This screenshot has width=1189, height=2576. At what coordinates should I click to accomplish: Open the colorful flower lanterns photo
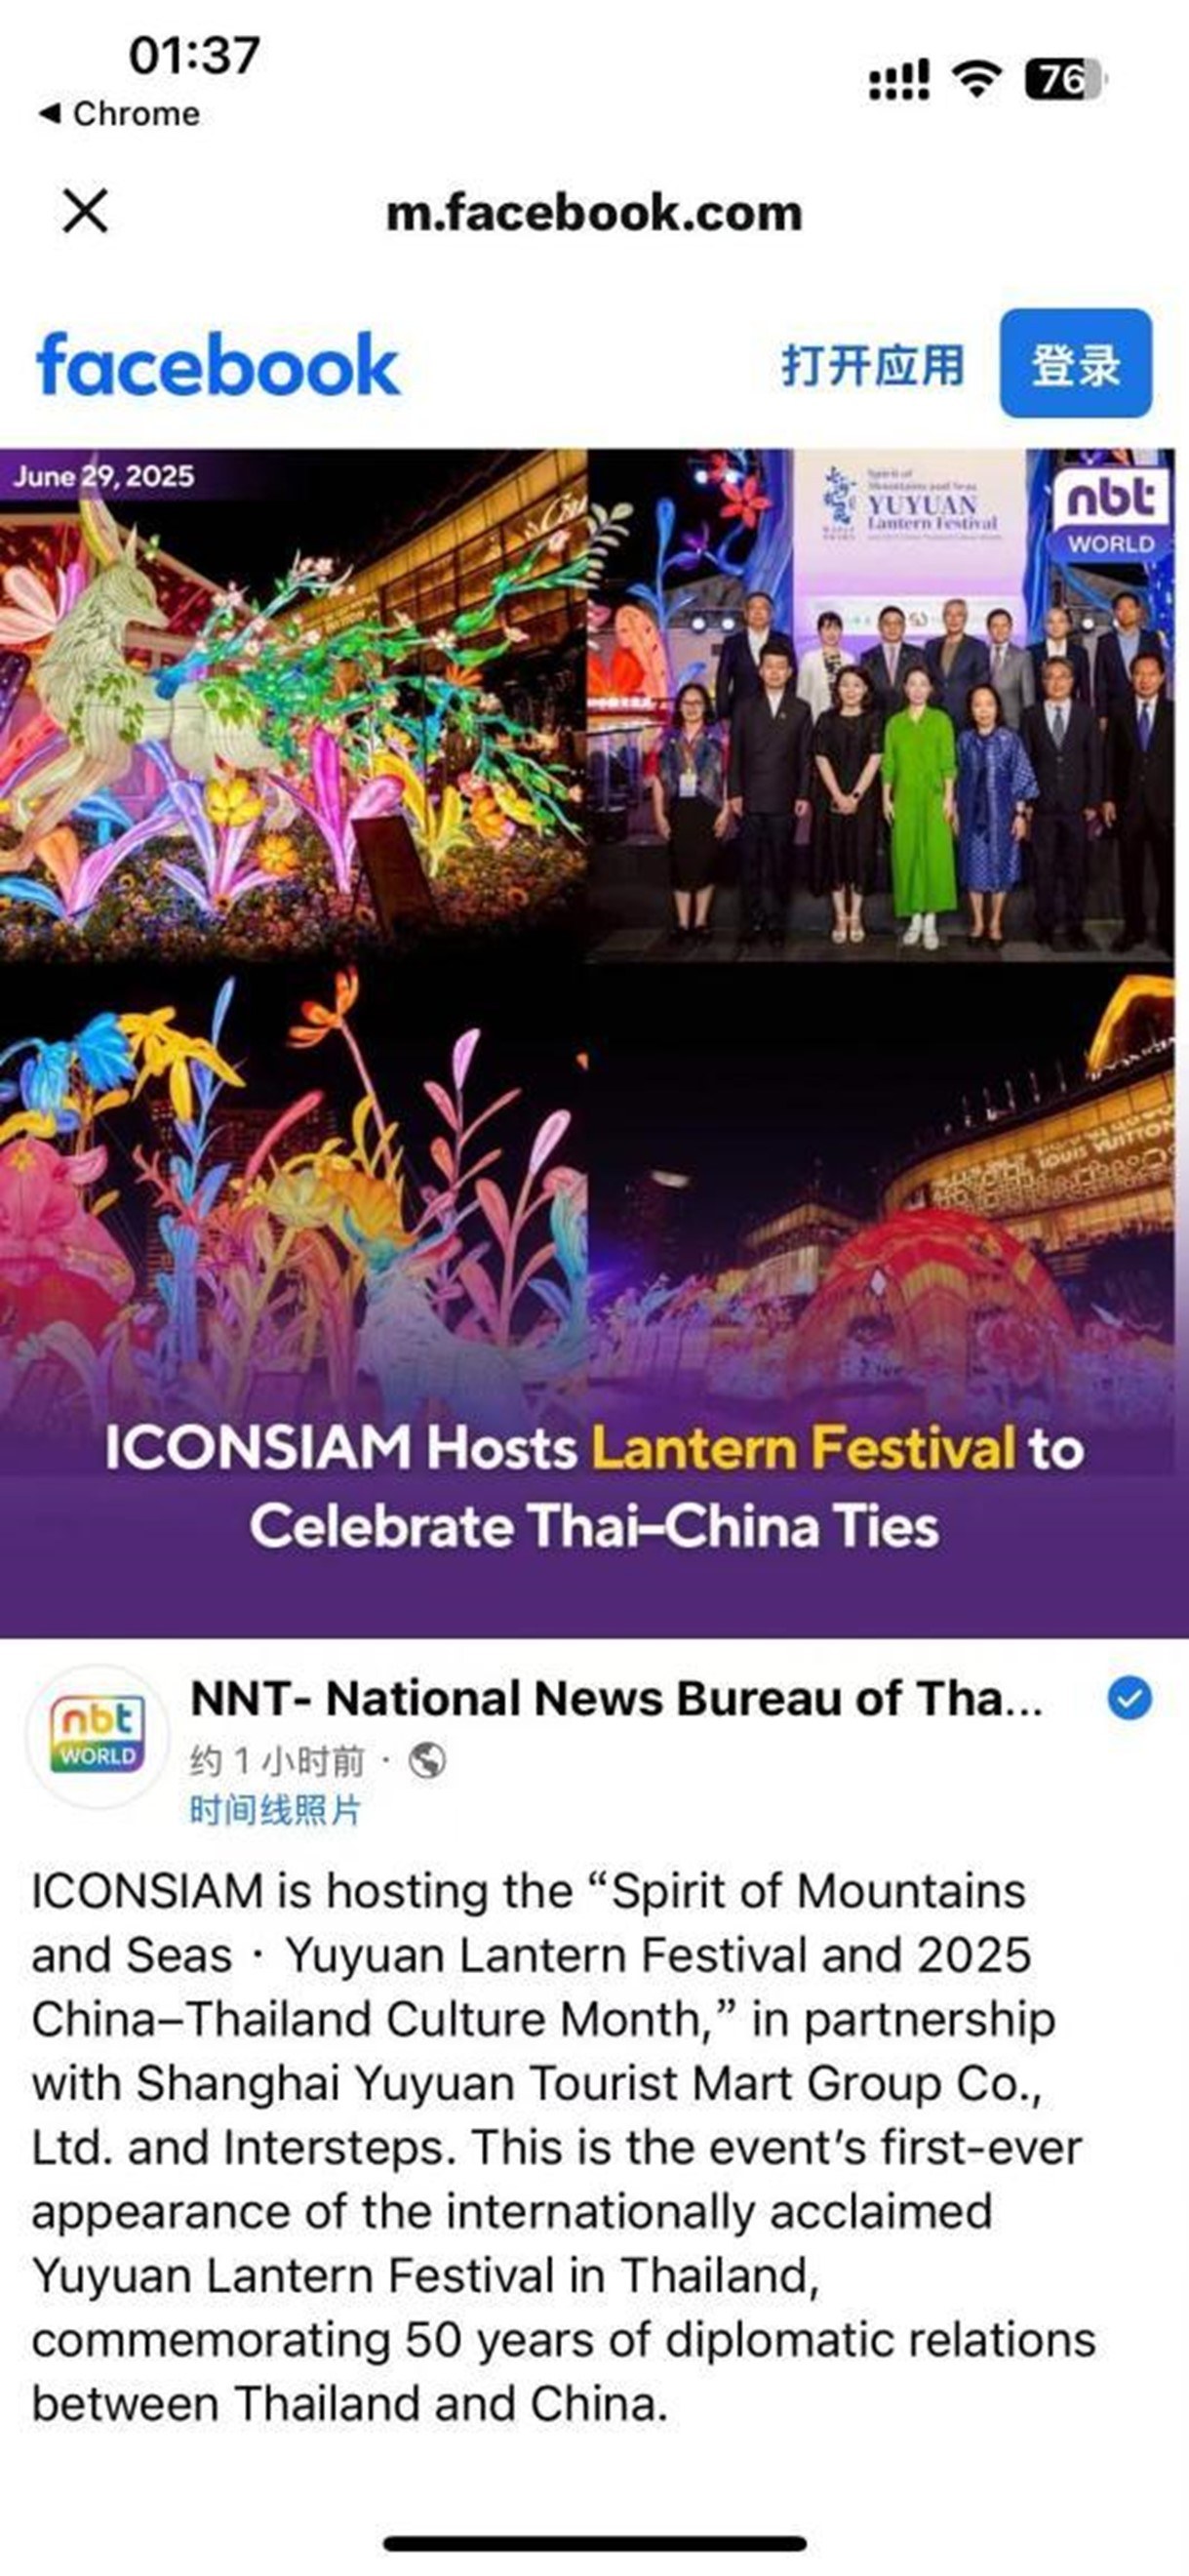click(x=292, y=1190)
